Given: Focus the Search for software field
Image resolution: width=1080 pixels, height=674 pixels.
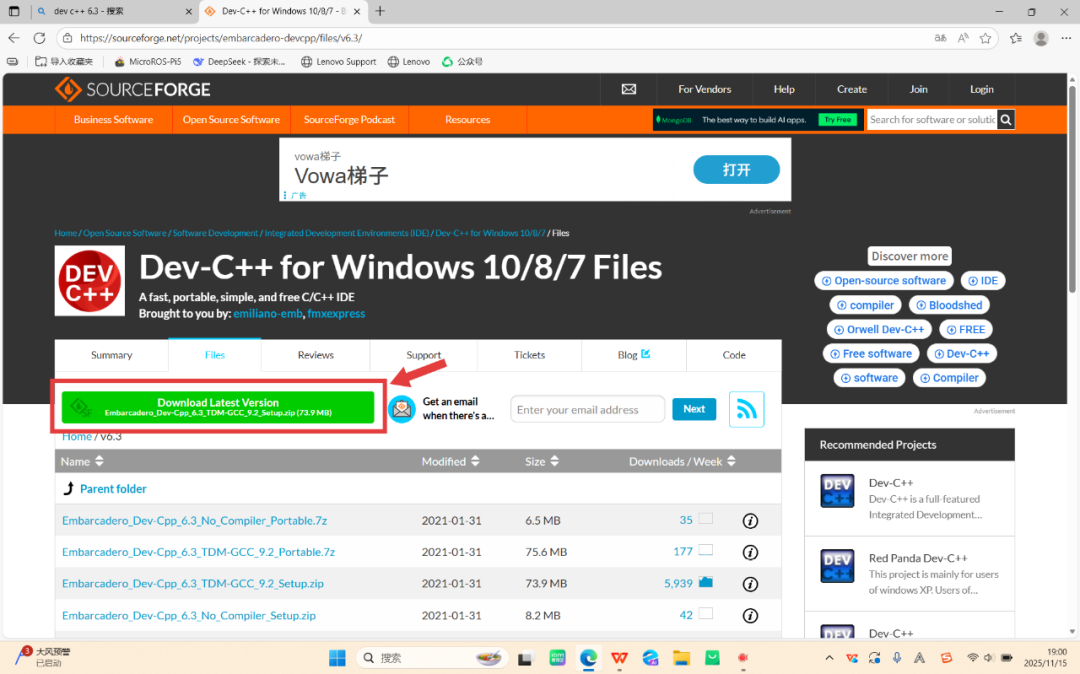Looking at the screenshot, I should coord(932,120).
